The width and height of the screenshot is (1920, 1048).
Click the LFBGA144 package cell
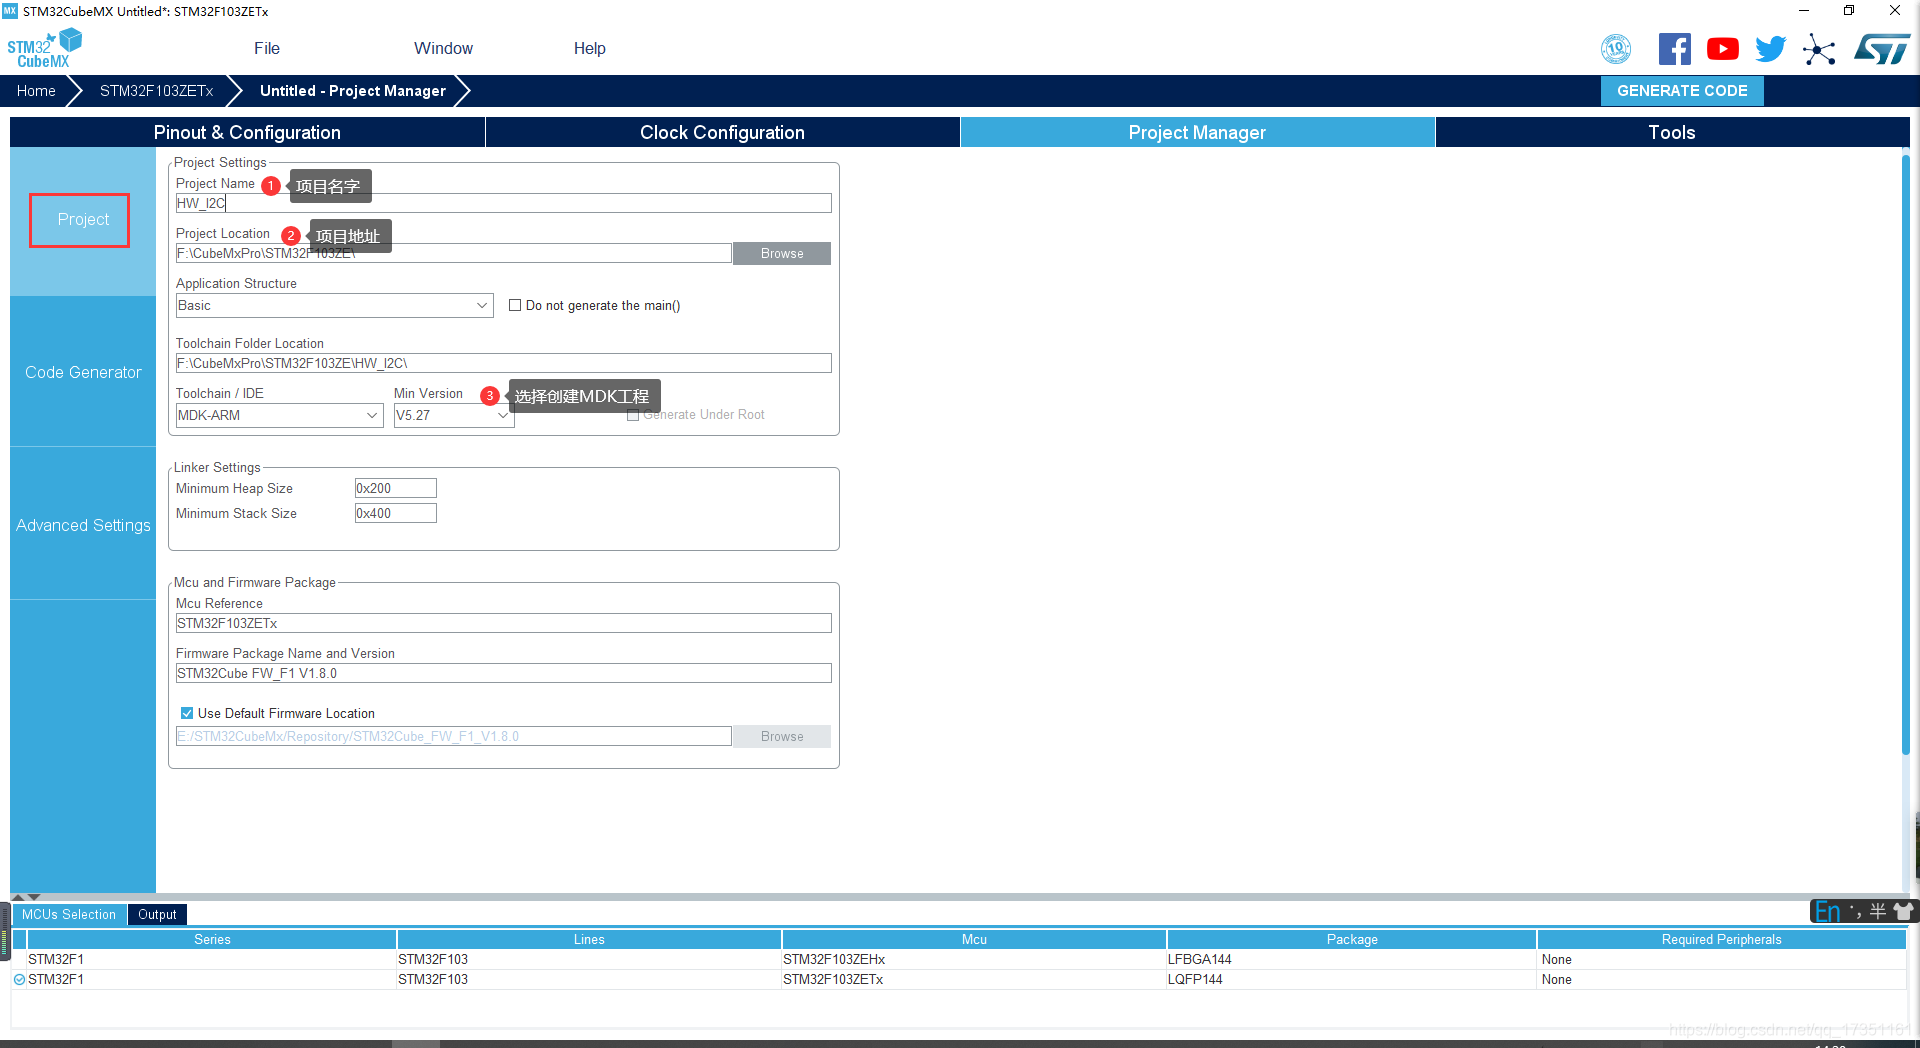tap(1352, 959)
